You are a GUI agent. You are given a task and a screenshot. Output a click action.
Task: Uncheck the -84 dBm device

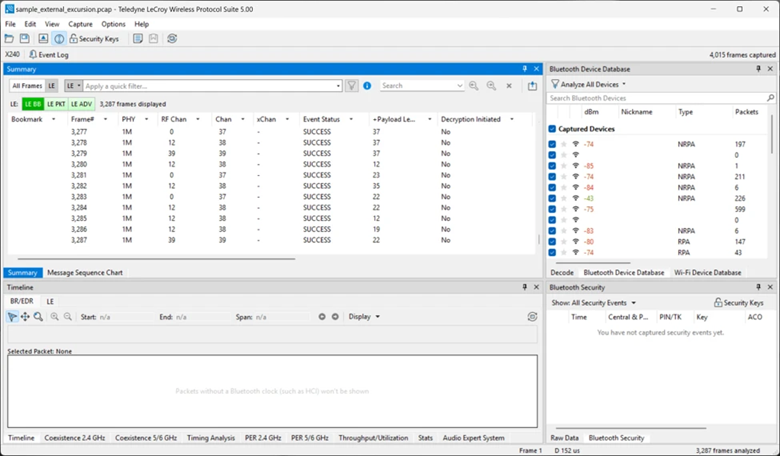[x=552, y=187]
